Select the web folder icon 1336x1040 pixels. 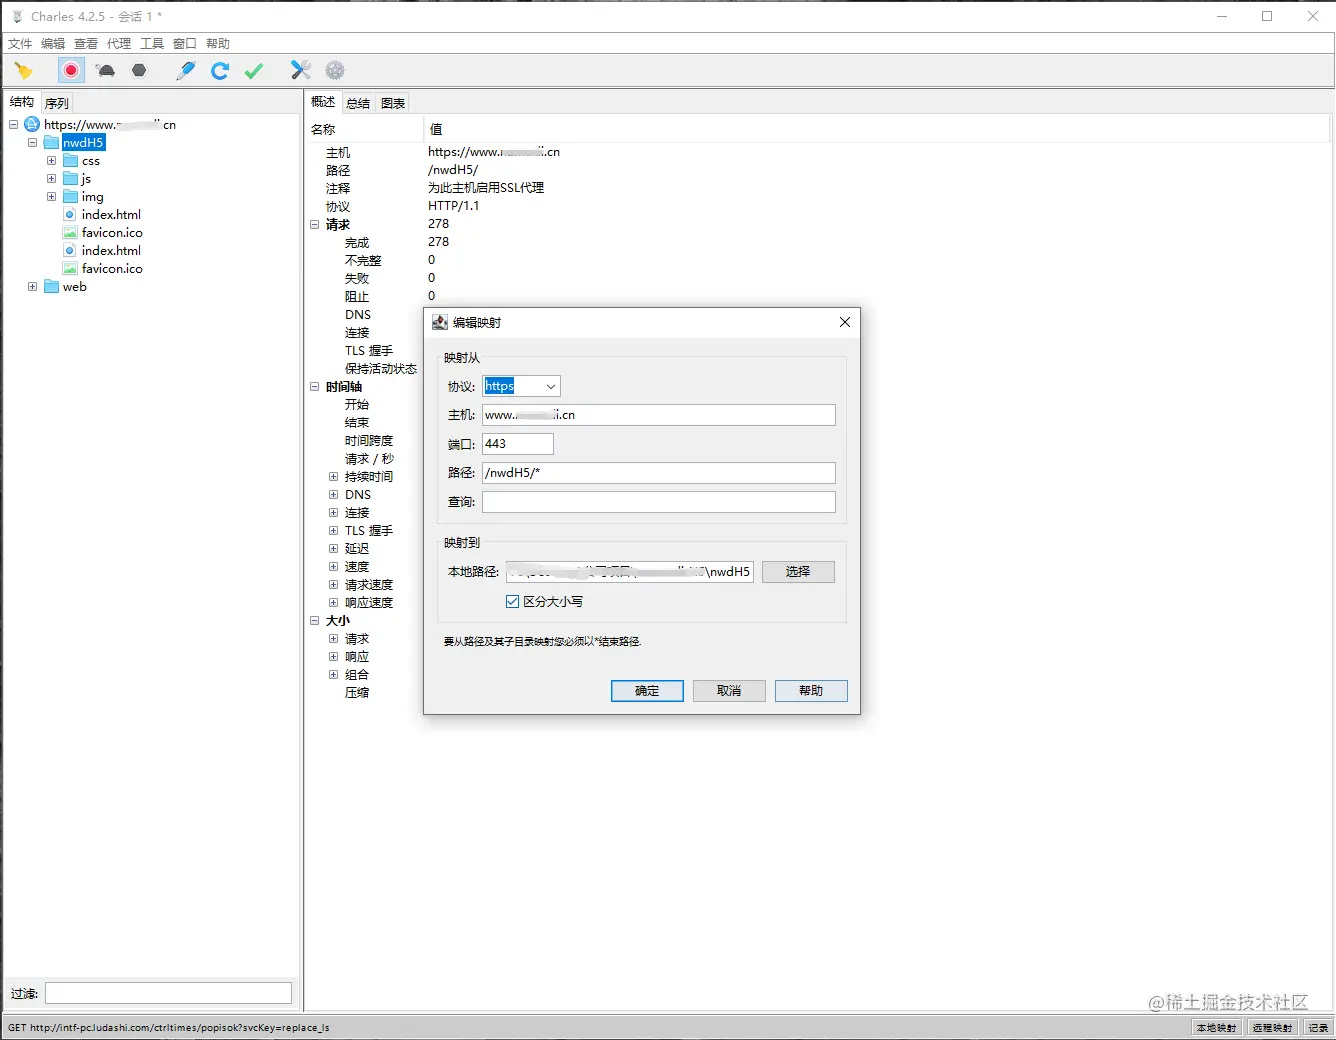click(x=51, y=286)
